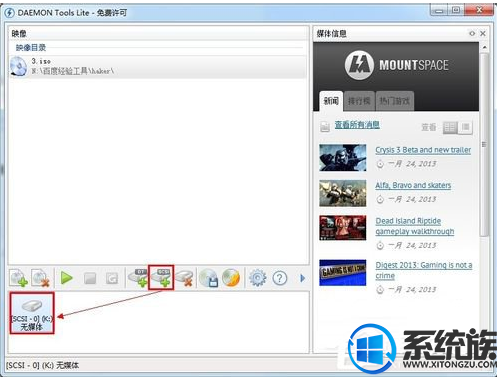Switch to the 排行榜 tab

point(359,101)
